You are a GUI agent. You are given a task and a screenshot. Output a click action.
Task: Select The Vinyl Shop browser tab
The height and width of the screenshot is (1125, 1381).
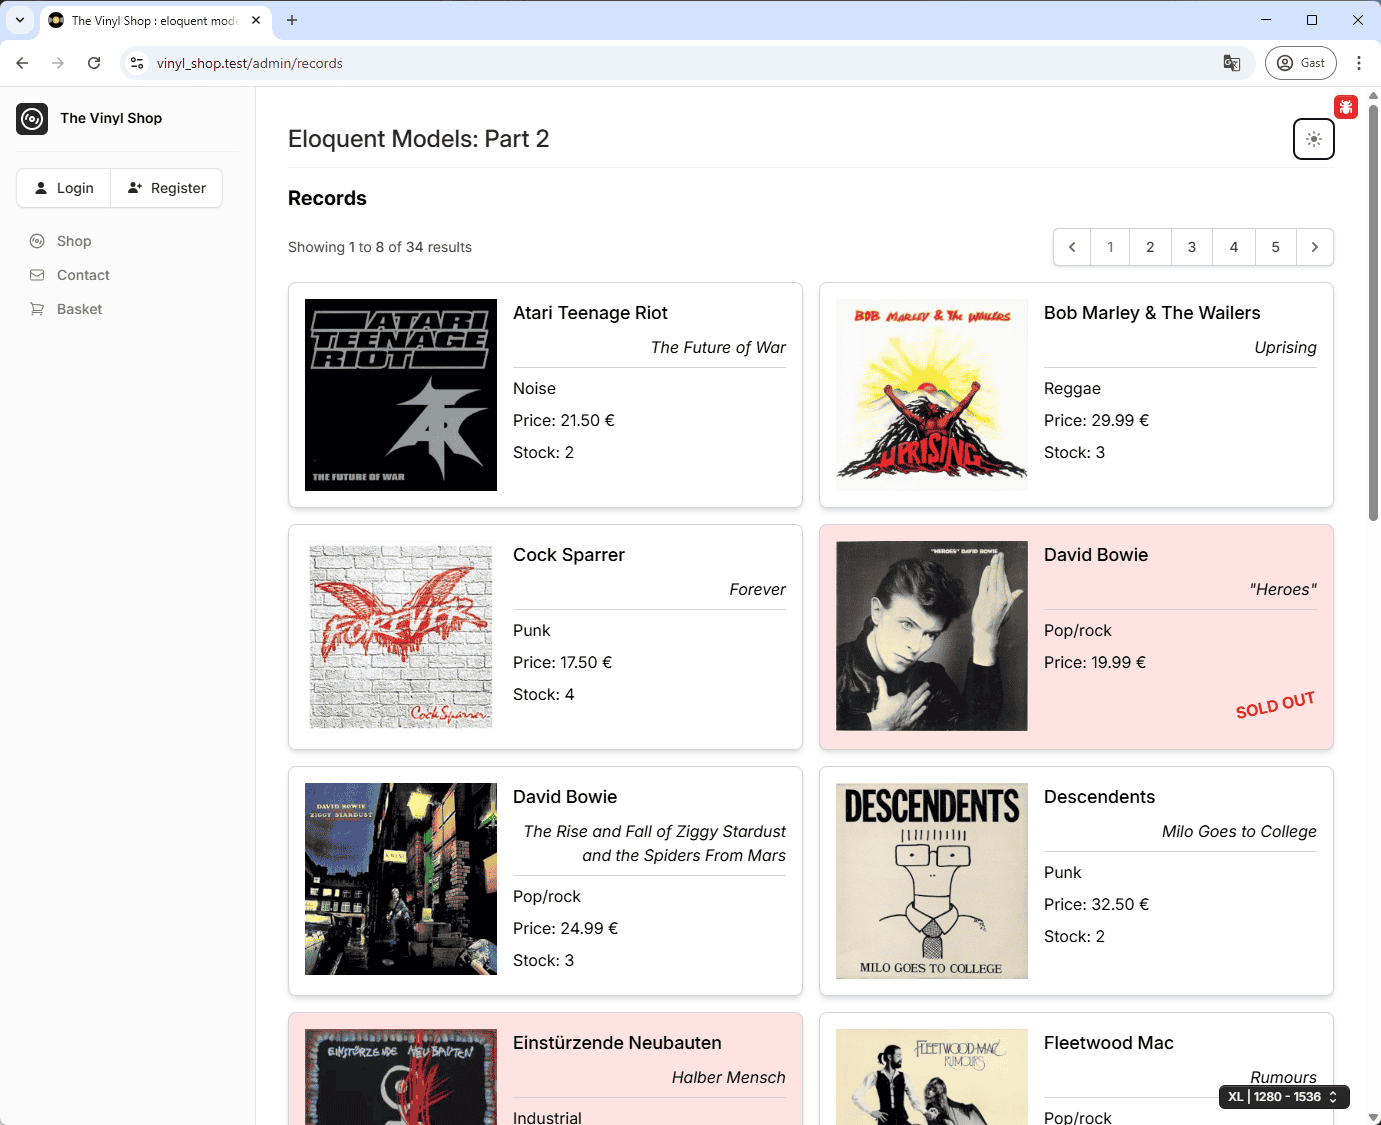155,20
